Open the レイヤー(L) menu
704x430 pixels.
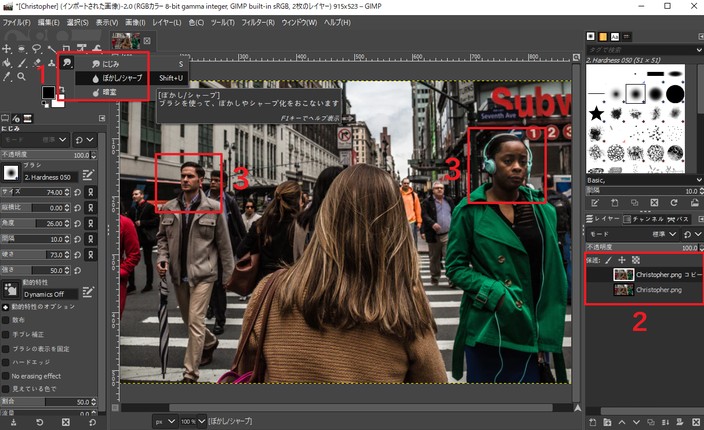pos(167,22)
